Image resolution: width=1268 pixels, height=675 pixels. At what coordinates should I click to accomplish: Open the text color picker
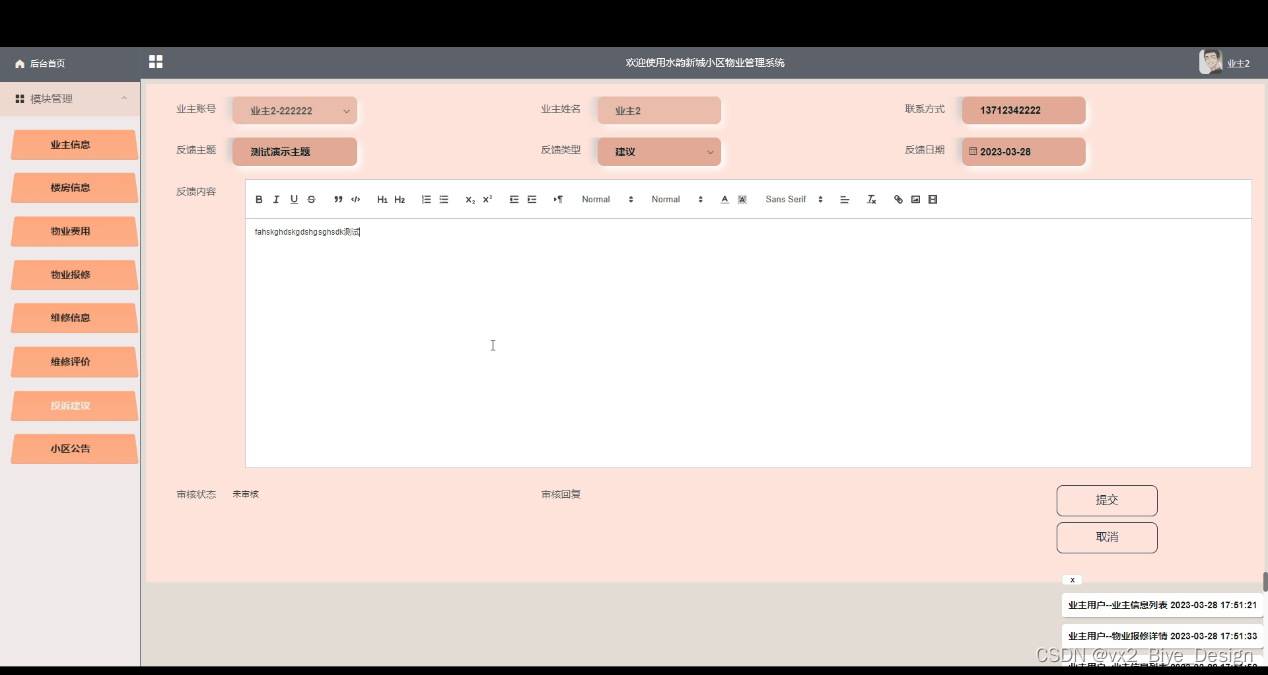click(x=725, y=200)
